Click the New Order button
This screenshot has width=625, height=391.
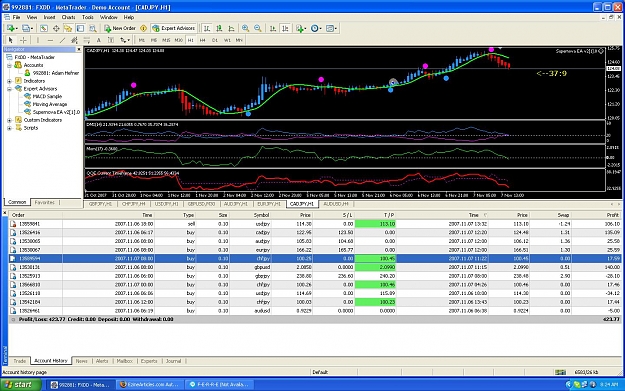tap(120, 28)
